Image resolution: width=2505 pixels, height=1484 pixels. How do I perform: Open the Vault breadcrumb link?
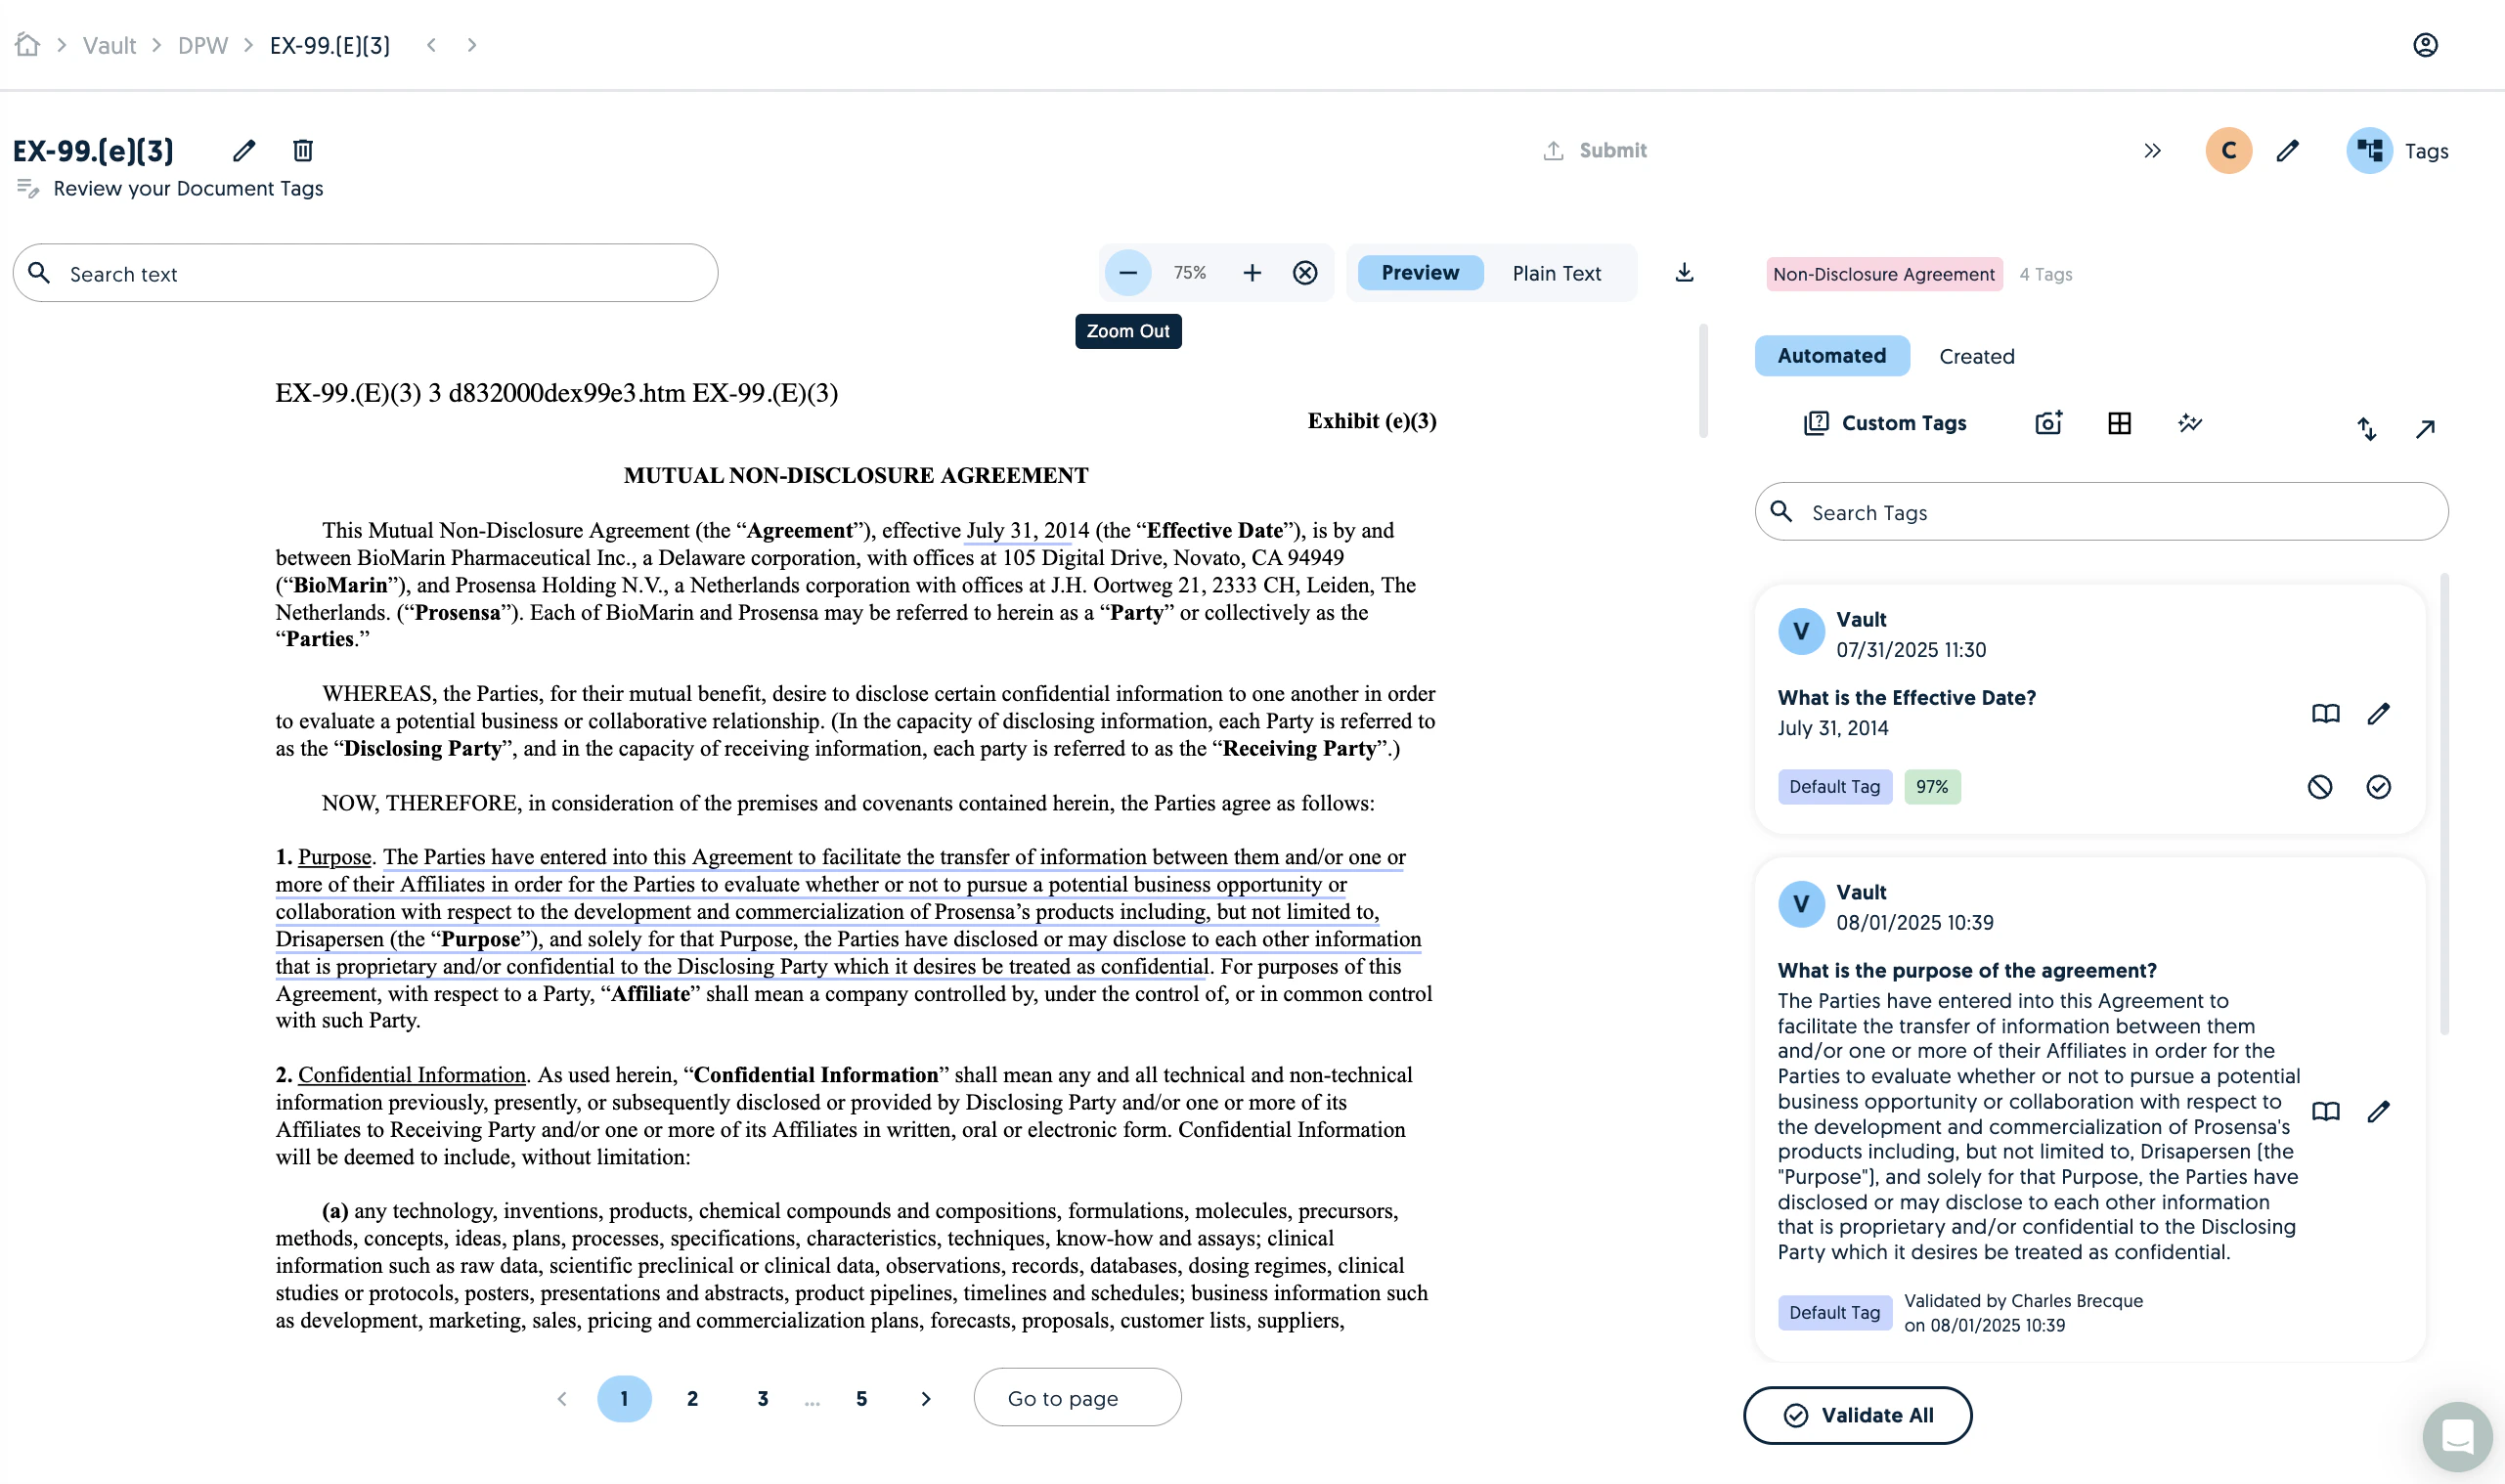click(x=109, y=45)
